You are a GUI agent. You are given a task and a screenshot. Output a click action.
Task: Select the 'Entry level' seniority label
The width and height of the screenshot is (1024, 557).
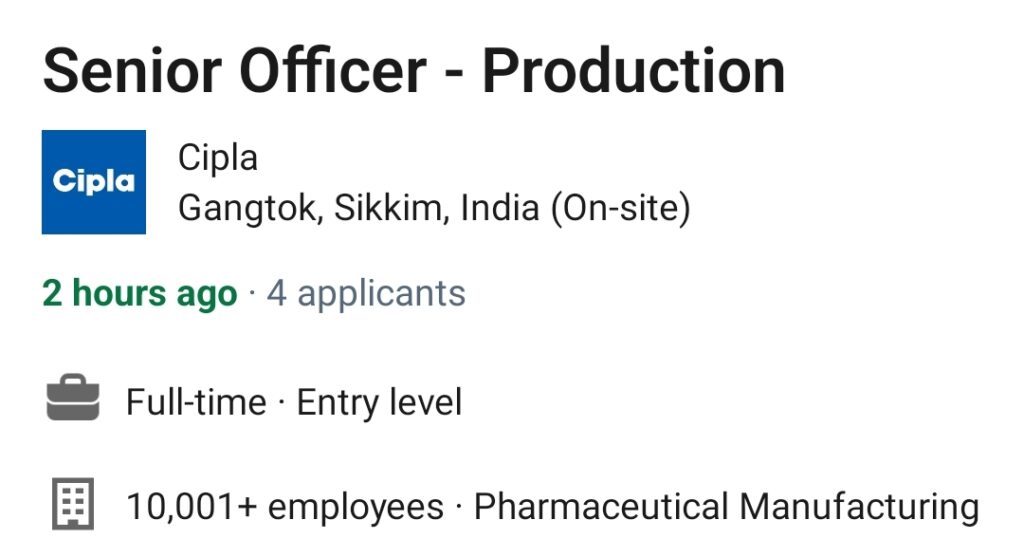pos(379,402)
